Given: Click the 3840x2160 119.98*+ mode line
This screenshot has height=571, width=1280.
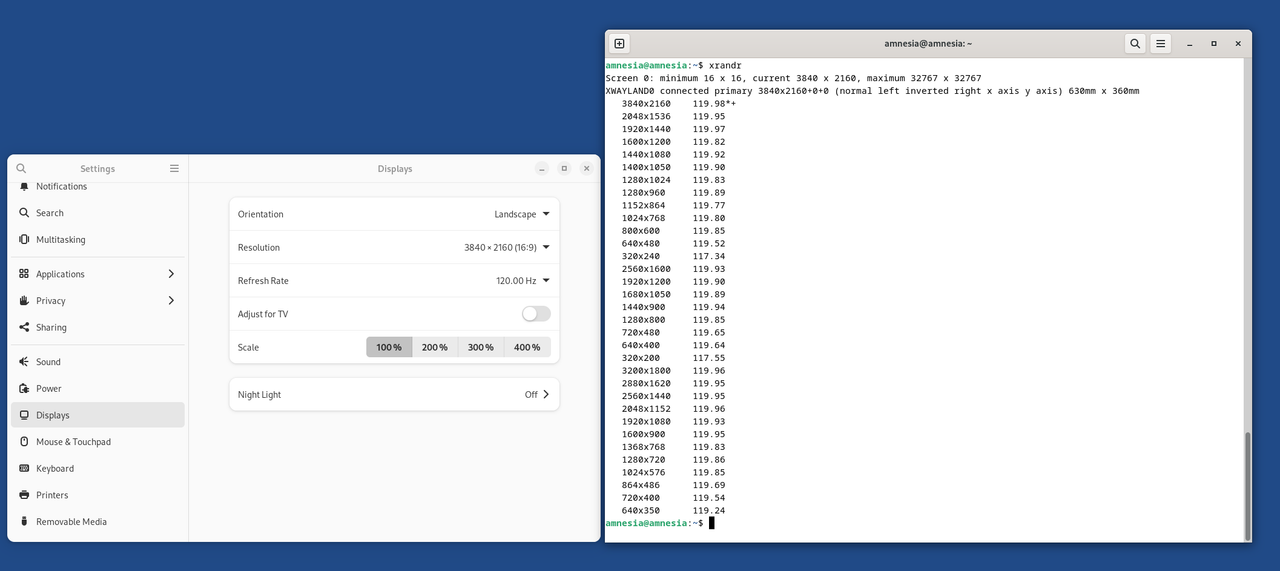Looking at the screenshot, I should click(679, 104).
